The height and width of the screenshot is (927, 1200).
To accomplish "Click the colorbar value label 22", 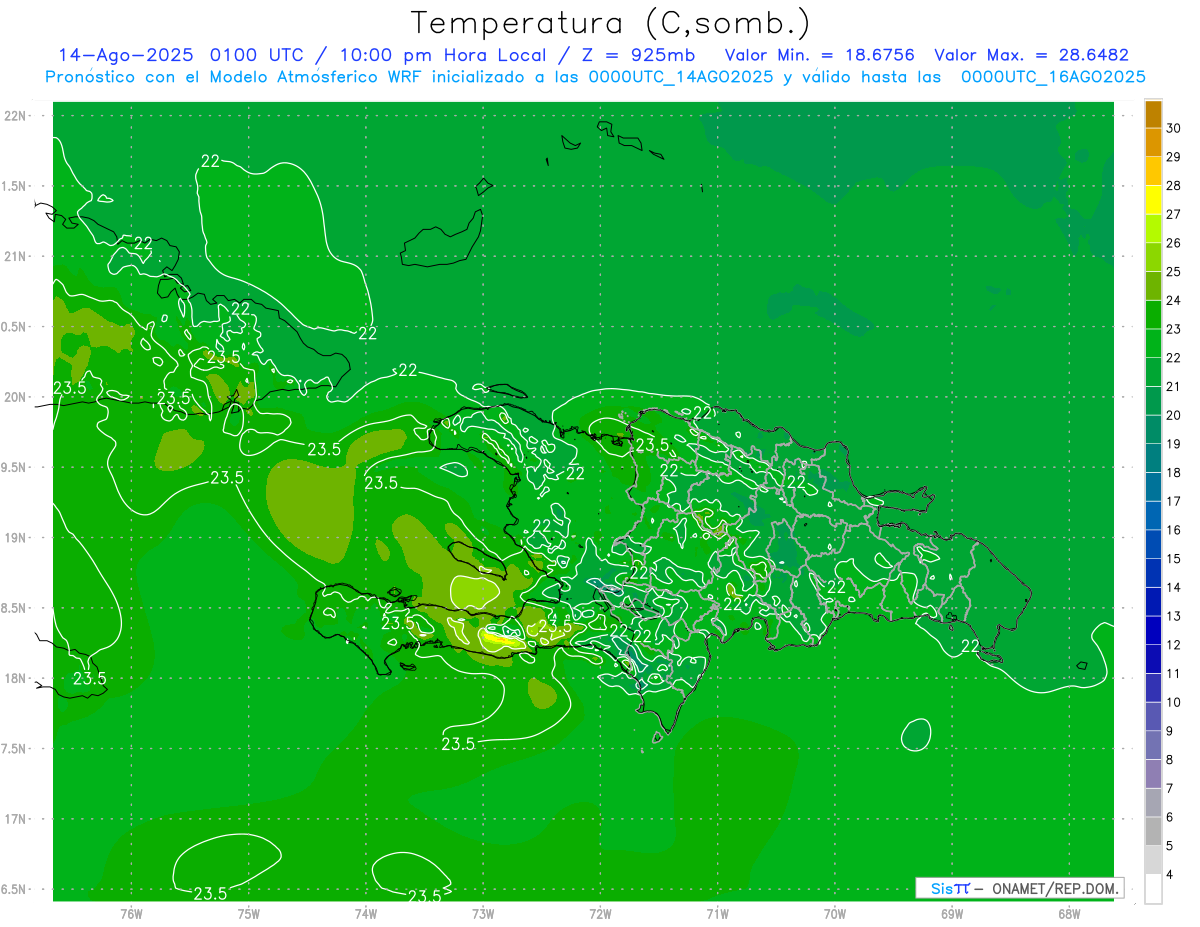I will click(x=1174, y=358).
